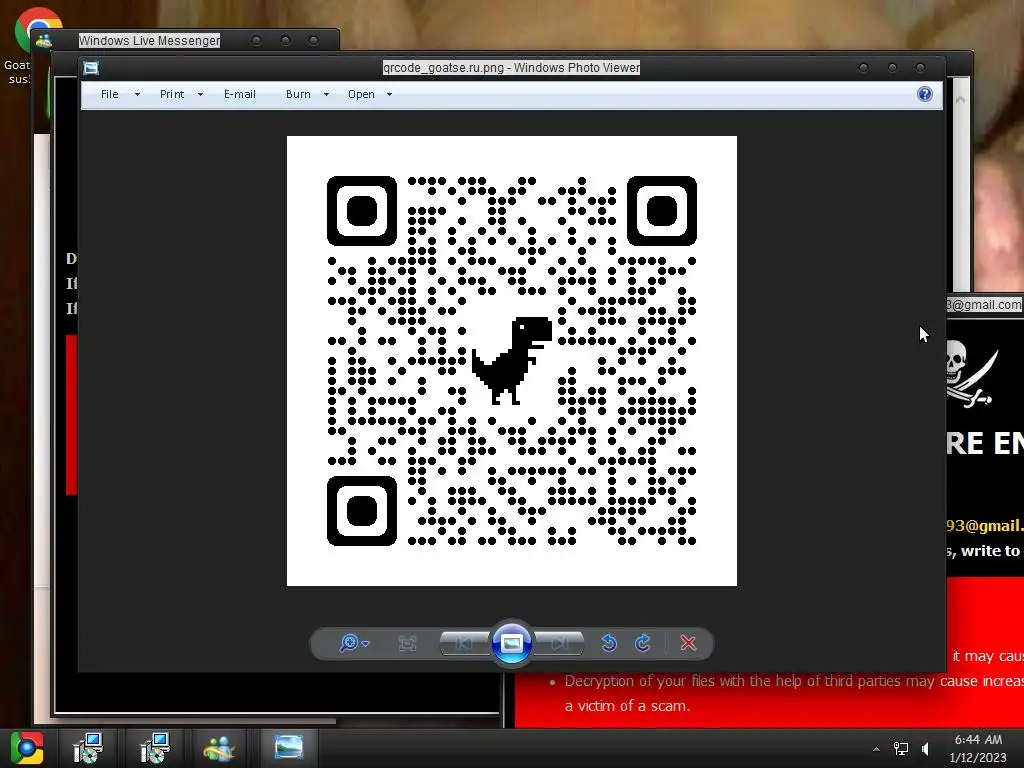1024x768 pixels.
Task: Click the QR code image
Action: pyautogui.click(x=512, y=361)
